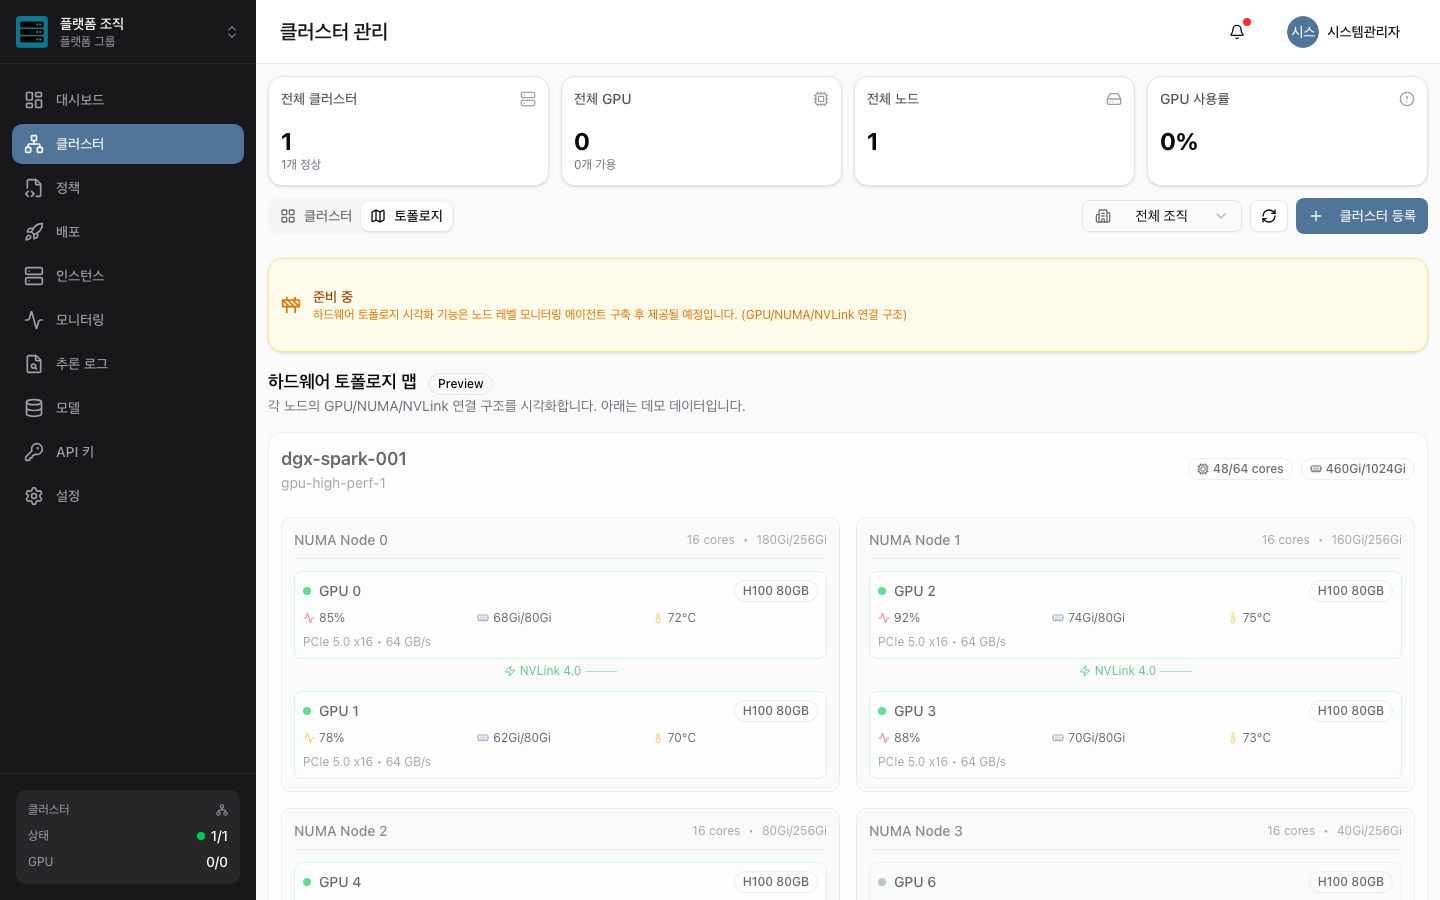Screen dimensions: 1440x900
Task: Go to the 정책 page
Action: click(128, 188)
